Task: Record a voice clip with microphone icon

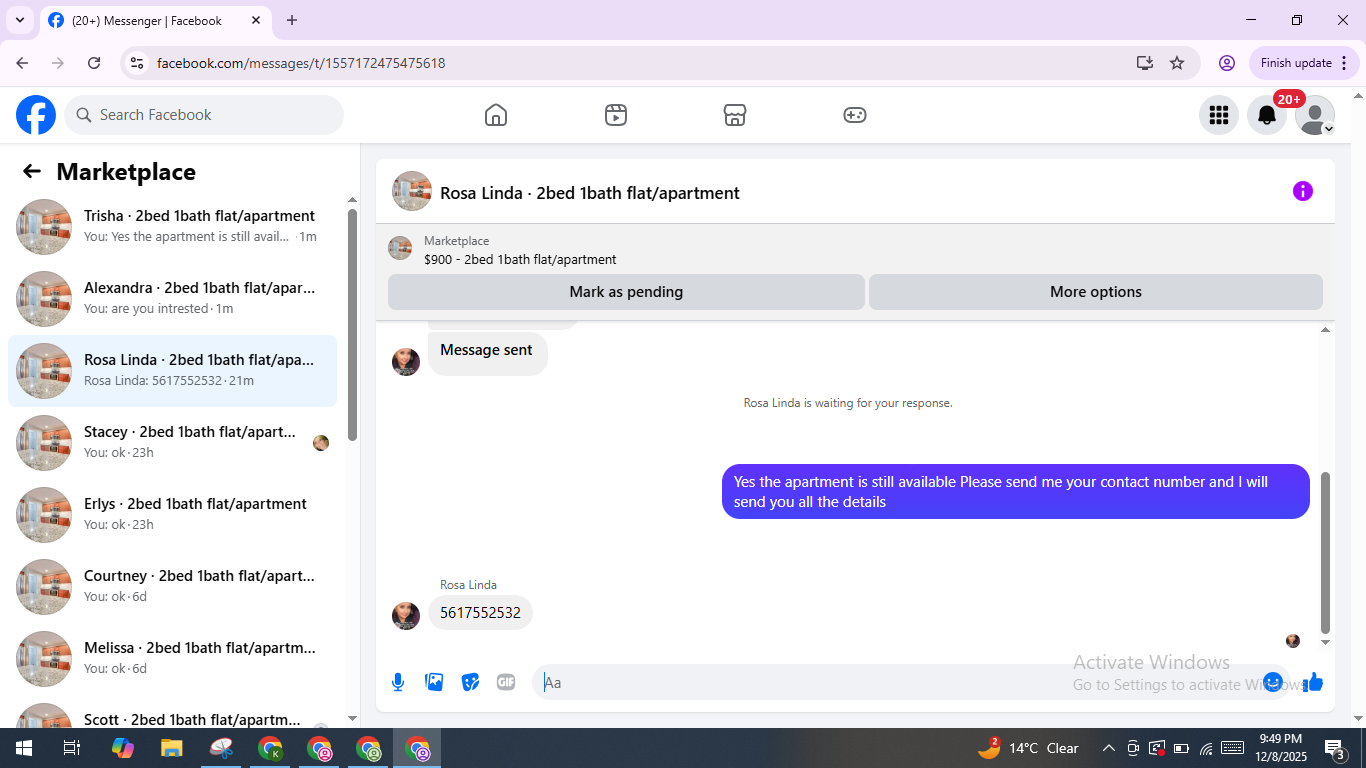Action: (x=398, y=682)
